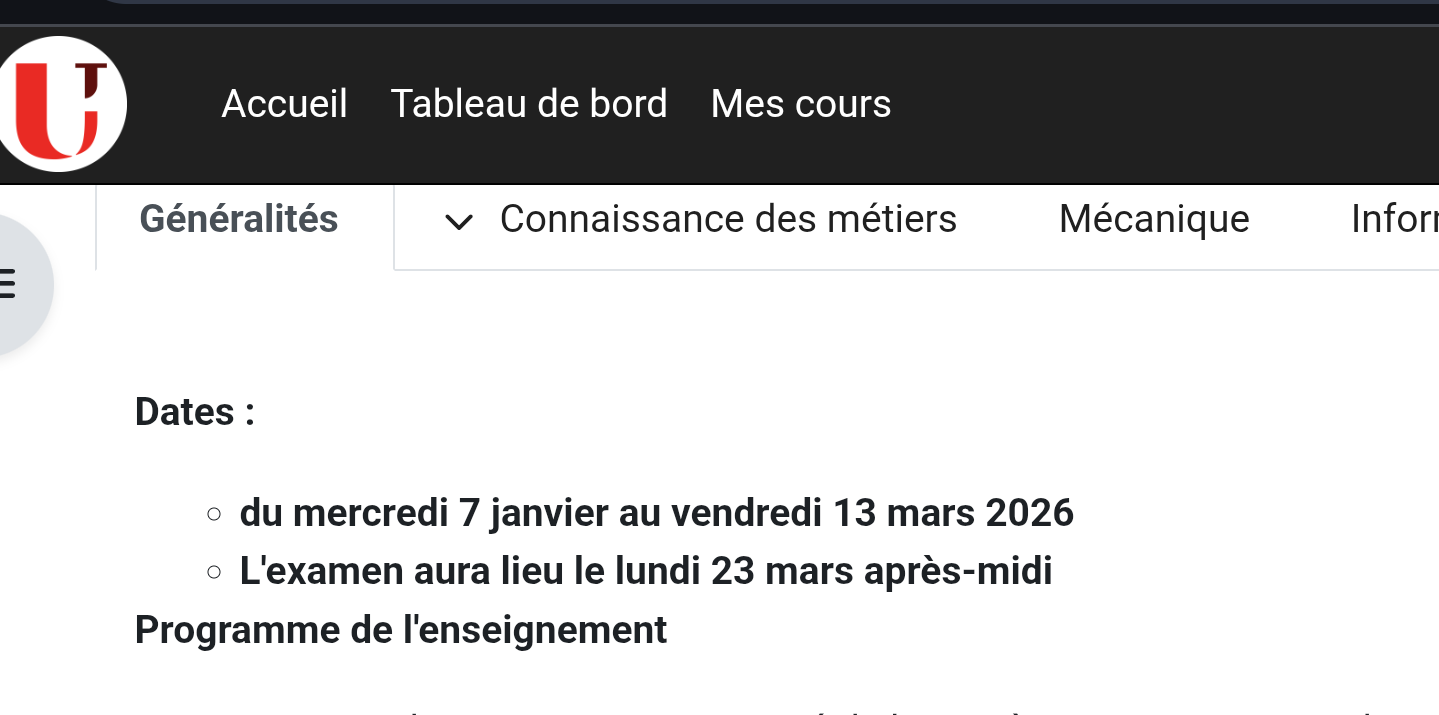Go to Accueil in the navbar
The width and height of the screenshot is (1439, 715).
click(x=284, y=104)
